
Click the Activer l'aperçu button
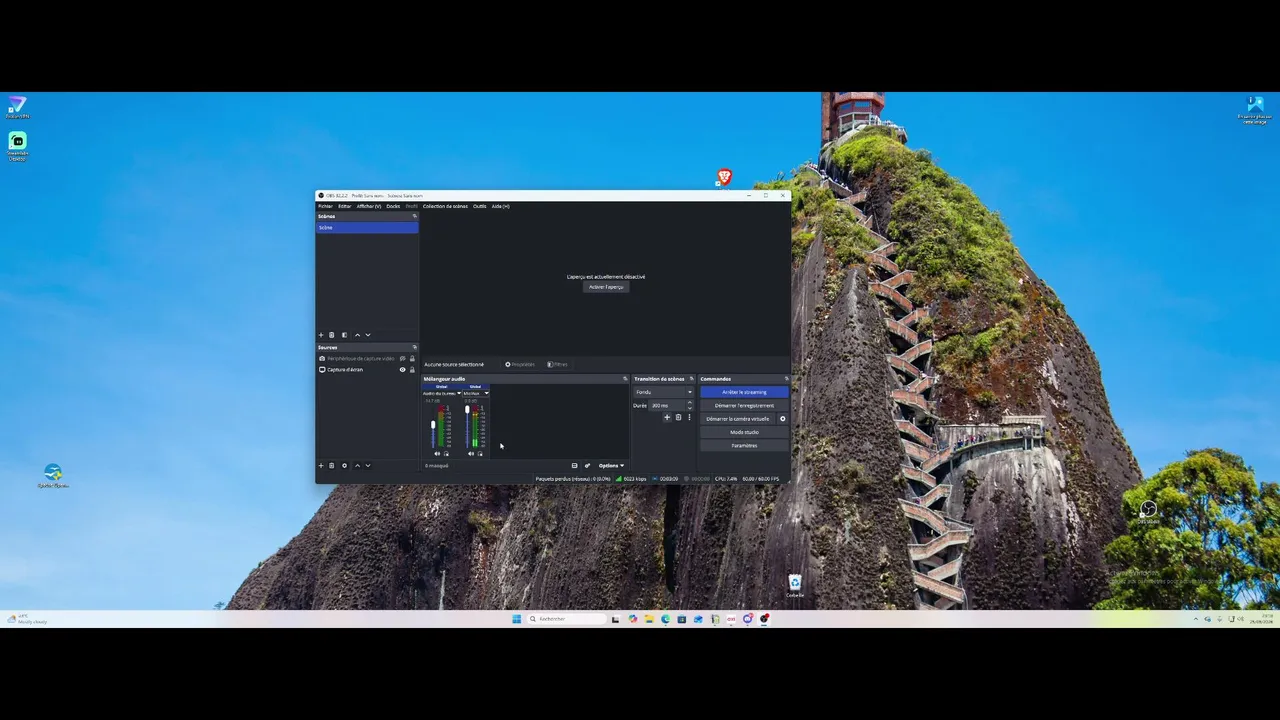click(x=606, y=287)
